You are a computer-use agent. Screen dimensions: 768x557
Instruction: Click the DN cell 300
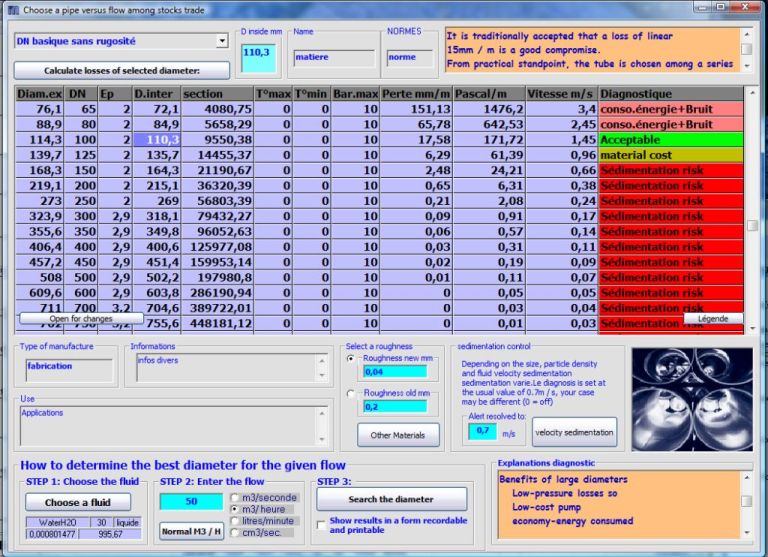pyautogui.click(x=81, y=216)
